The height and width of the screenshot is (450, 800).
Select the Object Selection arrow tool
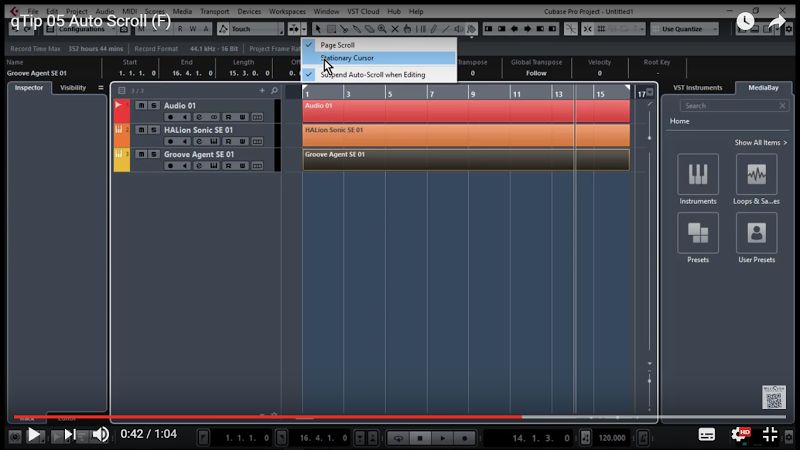[318, 29]
